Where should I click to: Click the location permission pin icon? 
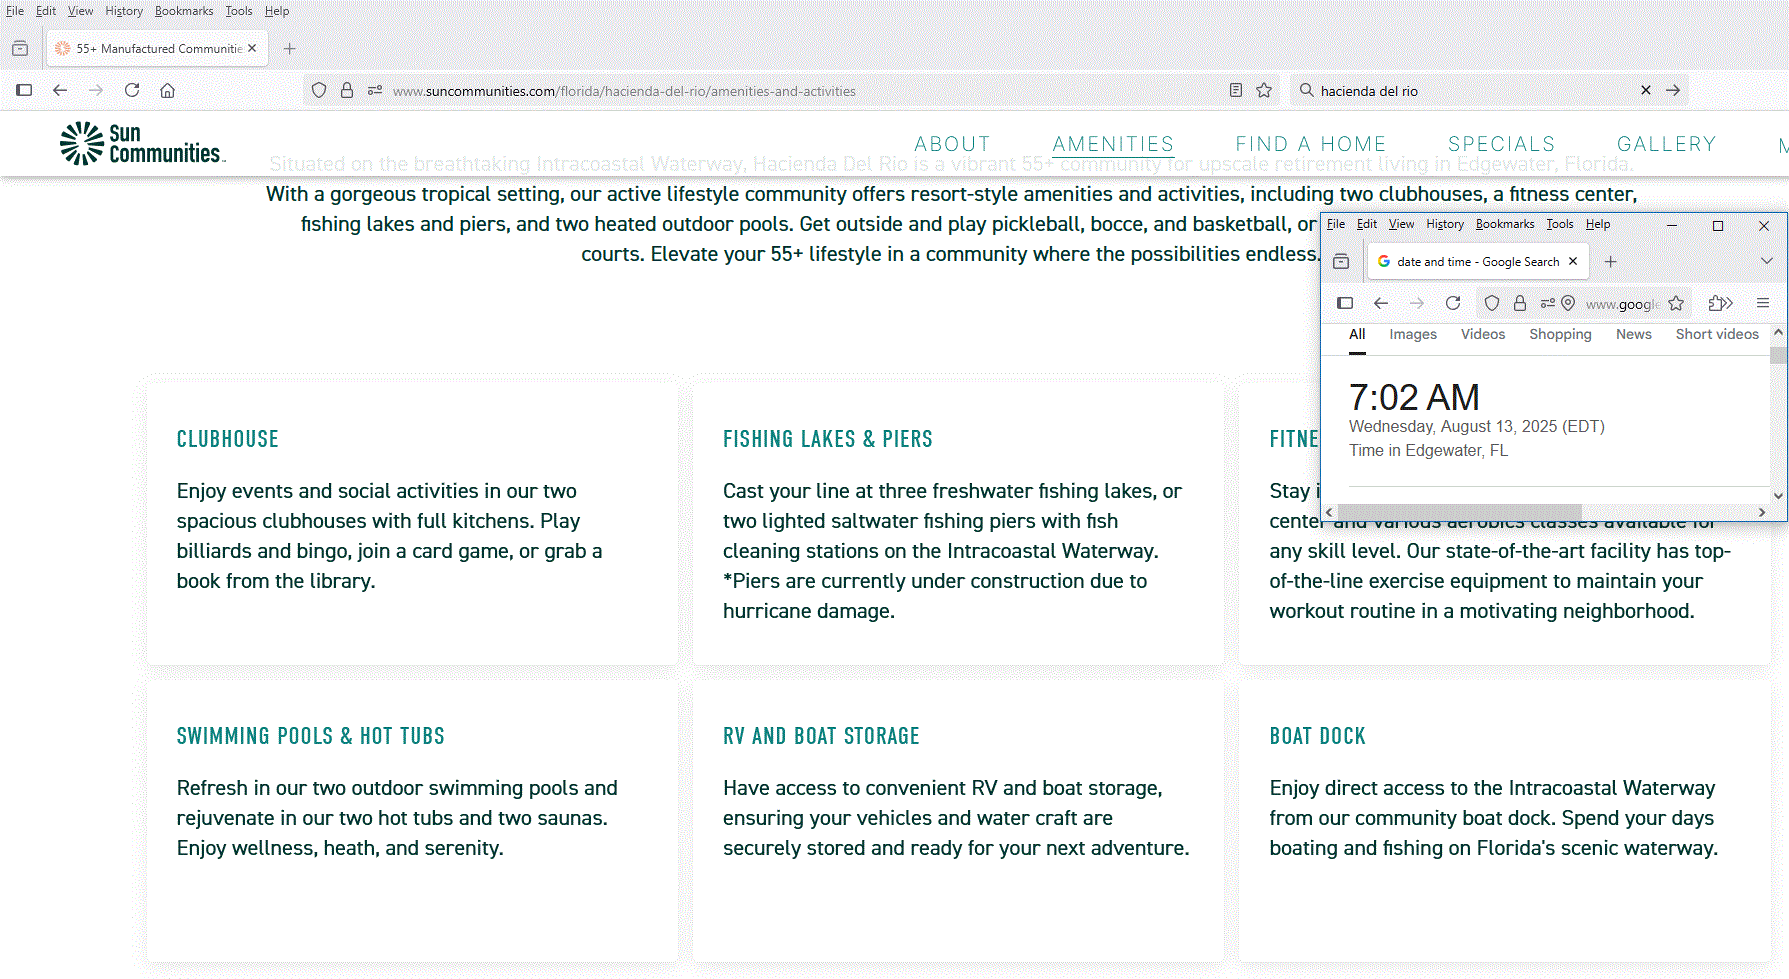(x=1568, y=303)
